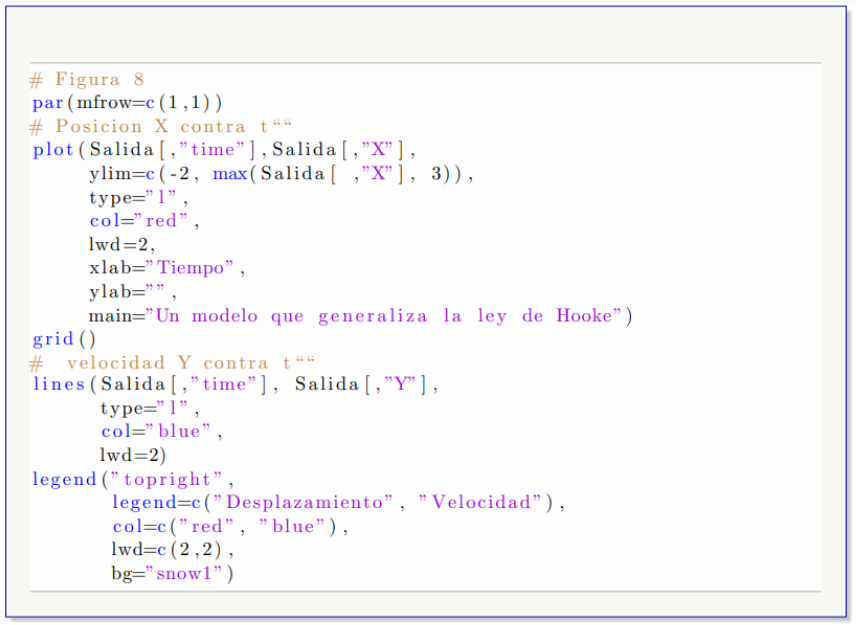
Task: Click the bg="snow1" argument
Action: pos(172,573)
